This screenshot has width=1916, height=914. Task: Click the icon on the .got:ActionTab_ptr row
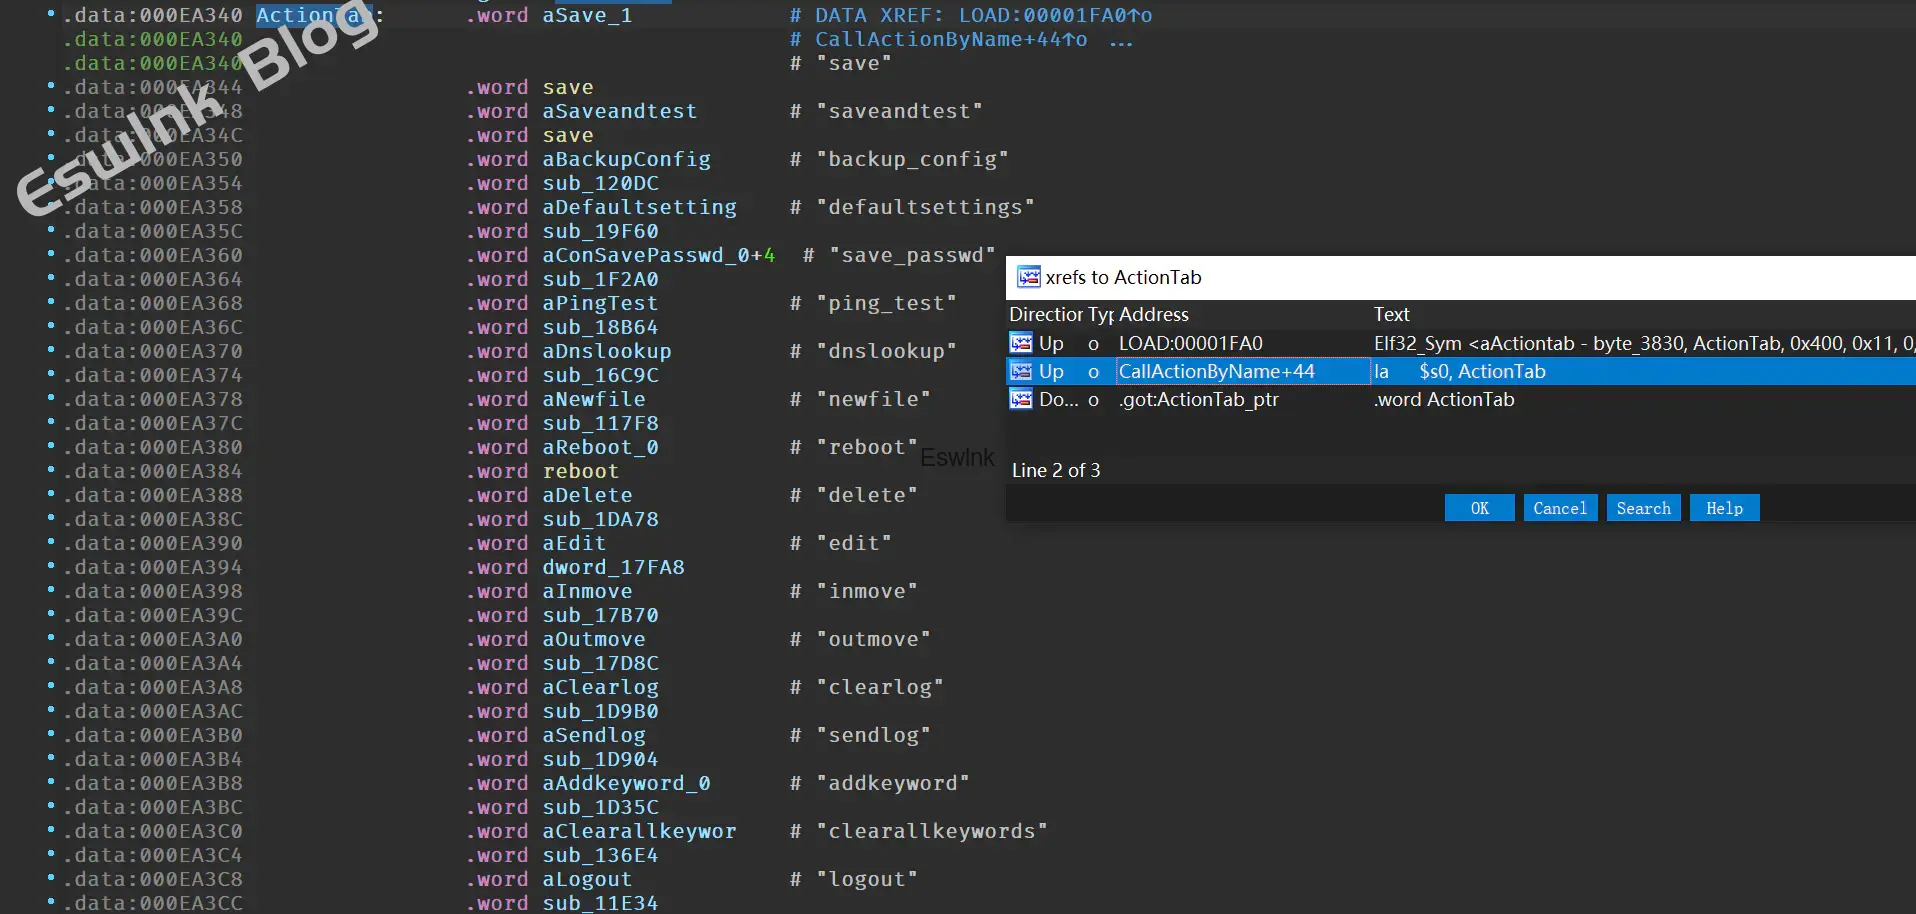[1021, 399]
